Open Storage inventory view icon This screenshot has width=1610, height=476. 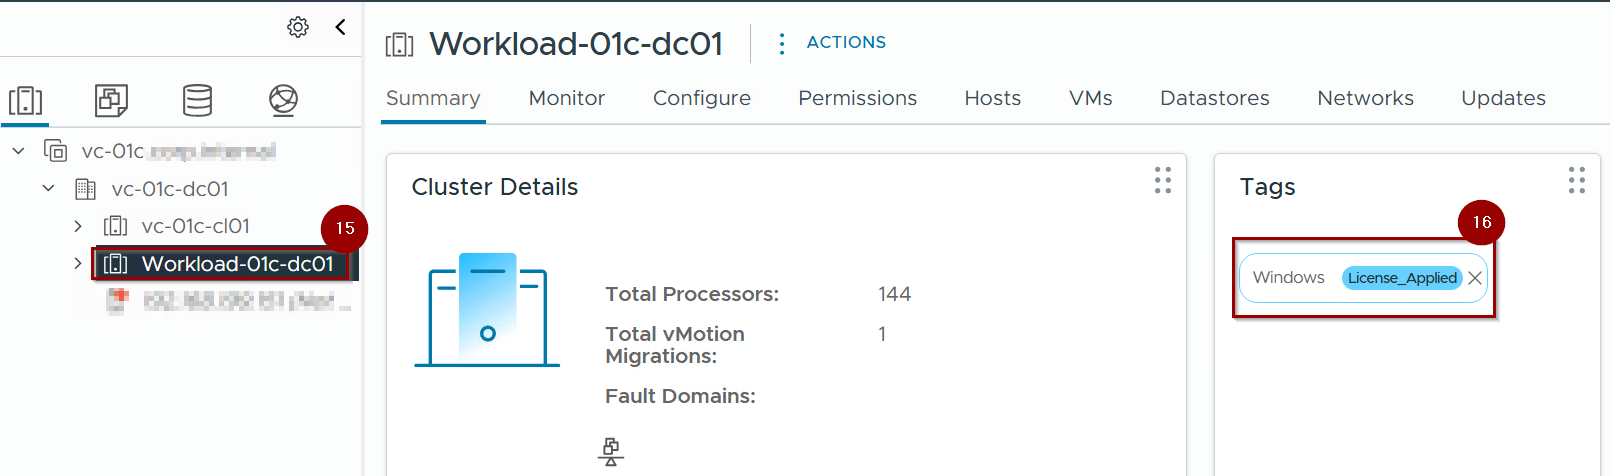(197, 100)
